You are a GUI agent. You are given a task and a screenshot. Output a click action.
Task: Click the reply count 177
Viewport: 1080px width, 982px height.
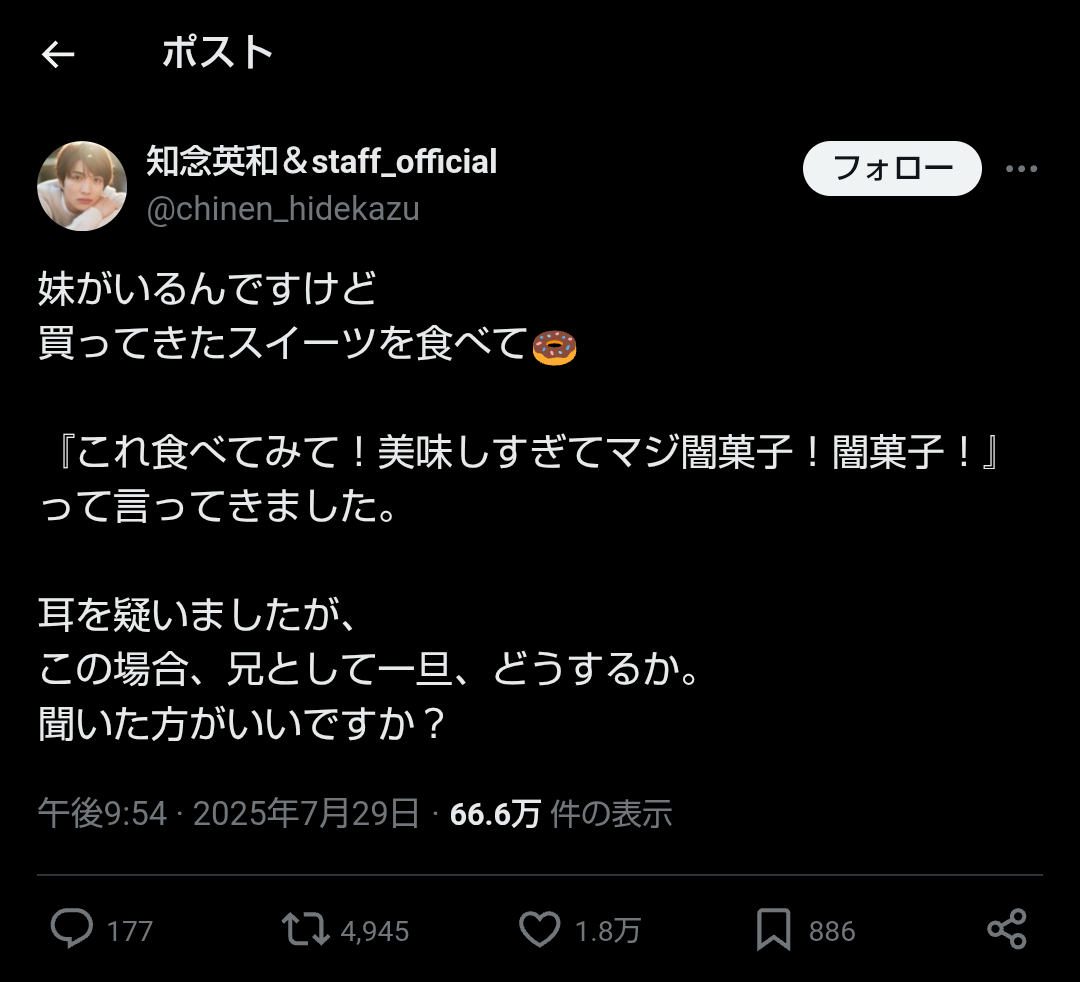130,932
